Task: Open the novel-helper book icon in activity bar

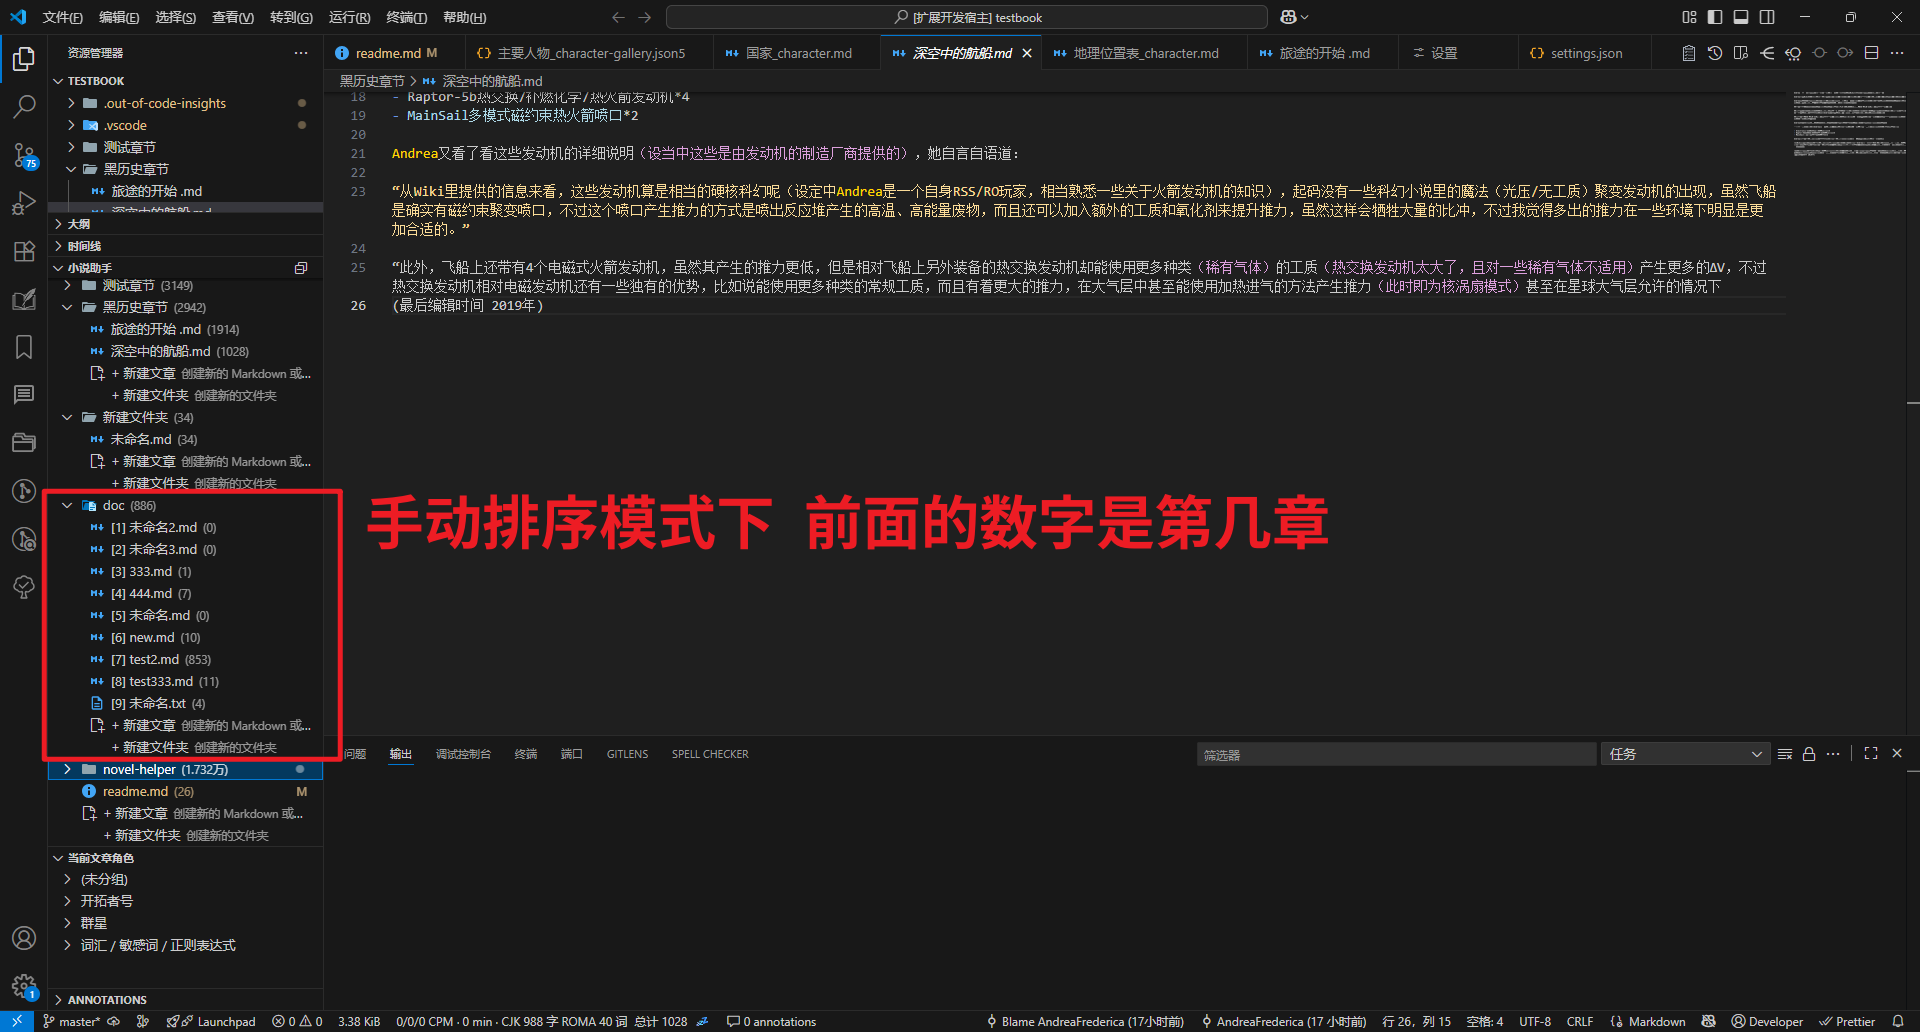Action: pos(24,299)
